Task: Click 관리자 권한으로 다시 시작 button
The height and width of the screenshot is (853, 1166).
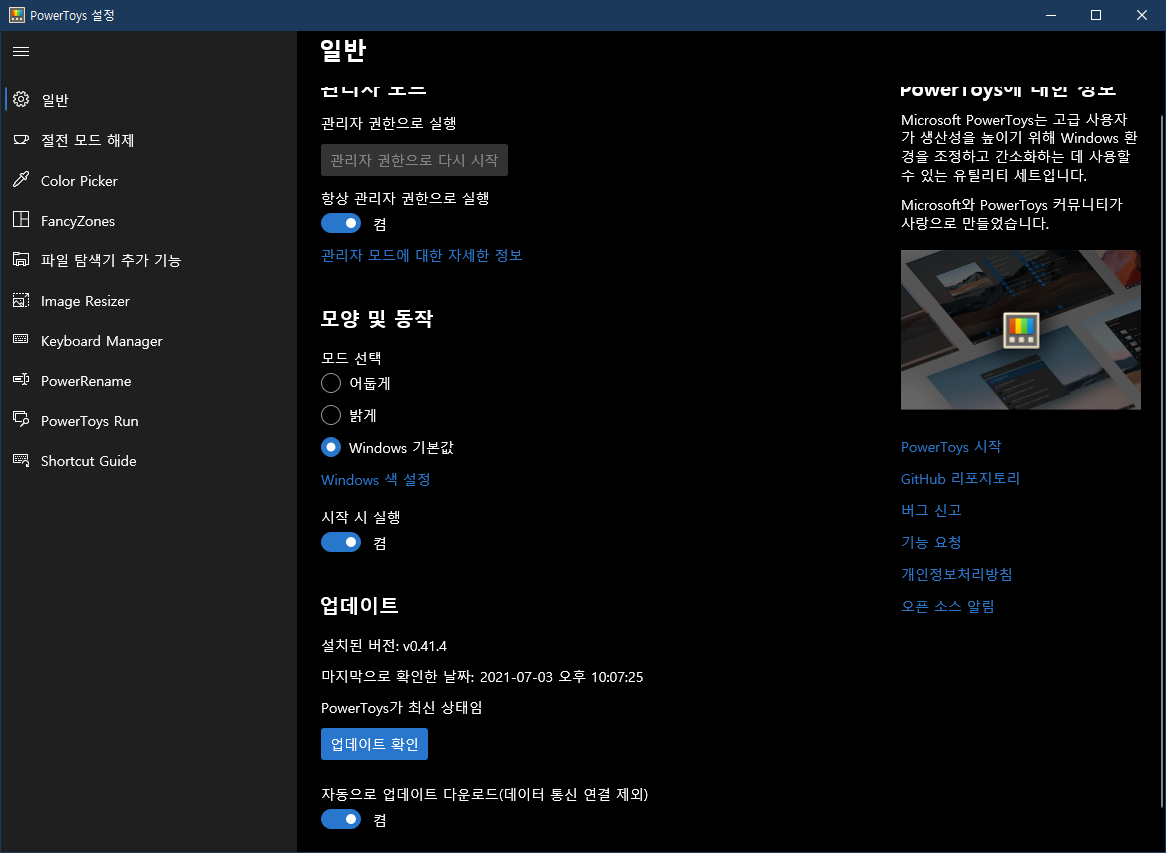Action: tap(414, 160)
